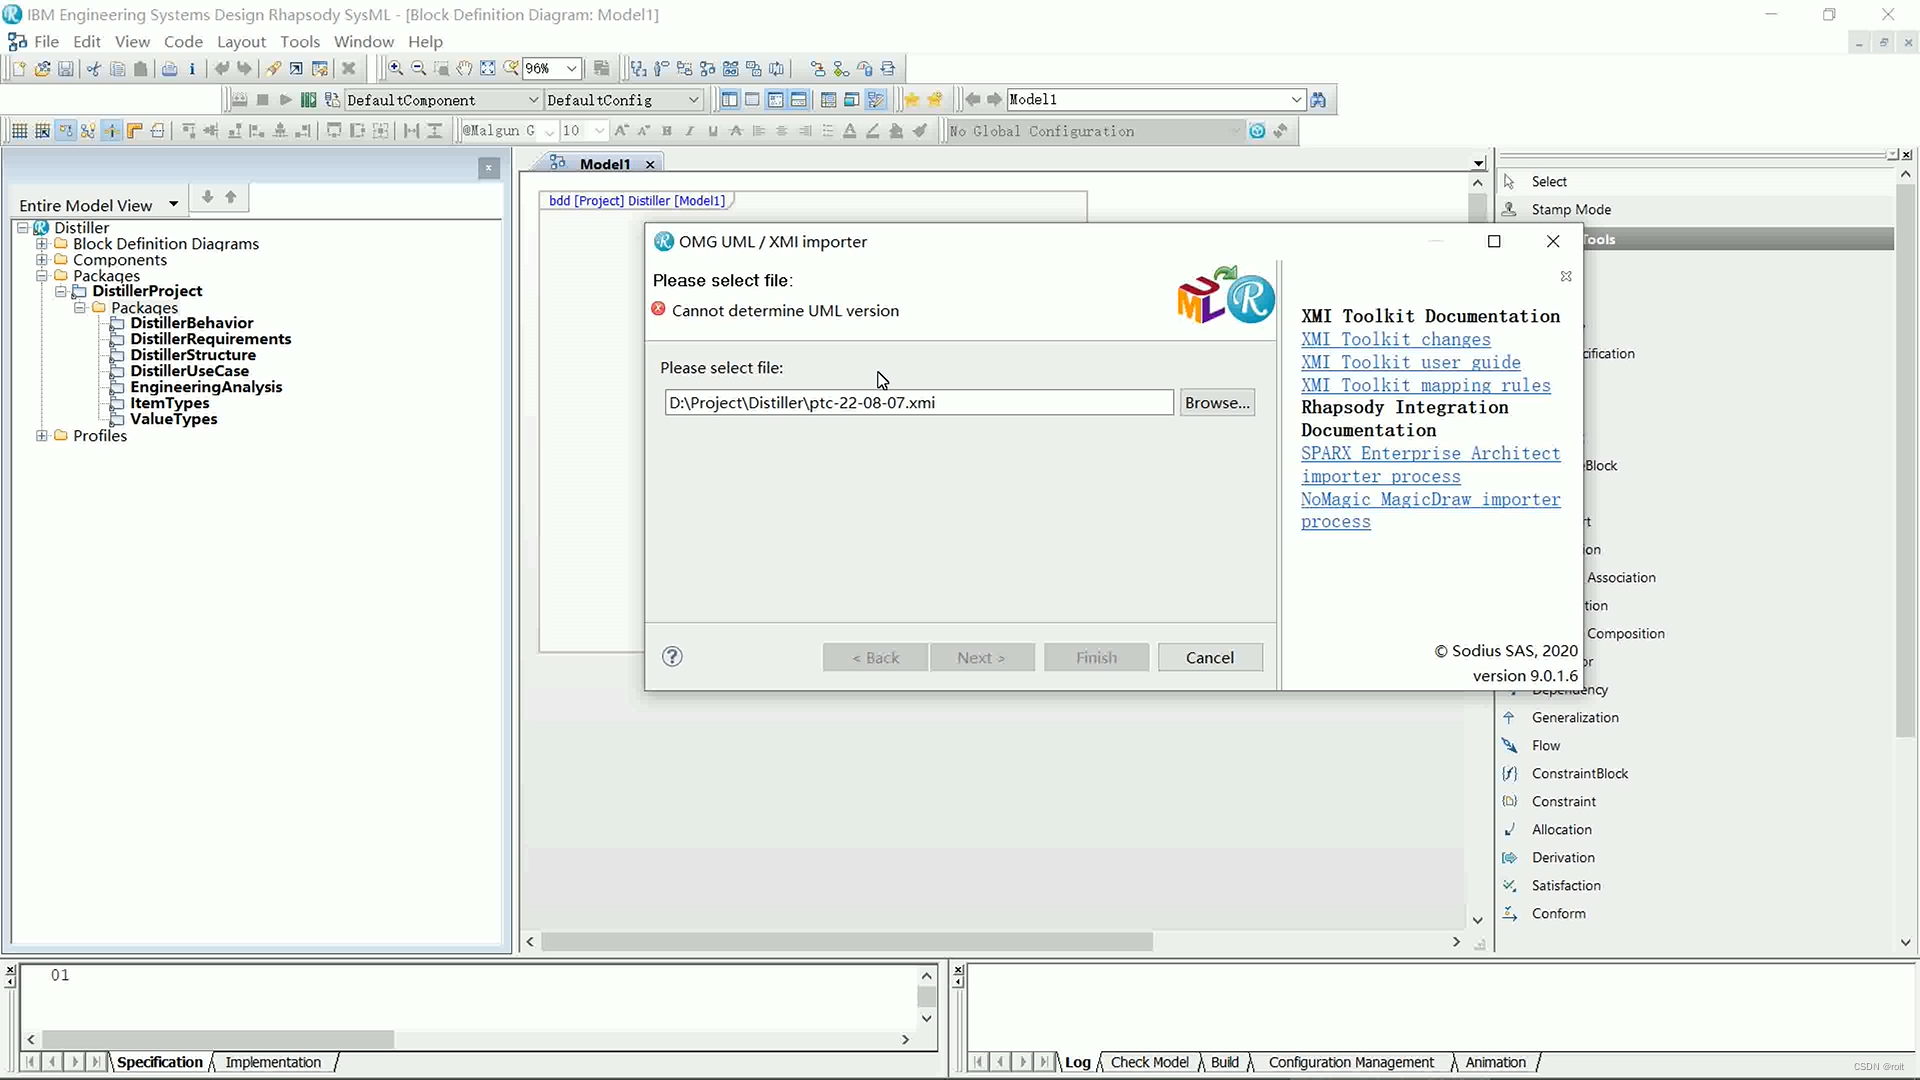Screen dimensions: 1920x1080
Task: Select the Derivation tool
Action: [1563, 857]
